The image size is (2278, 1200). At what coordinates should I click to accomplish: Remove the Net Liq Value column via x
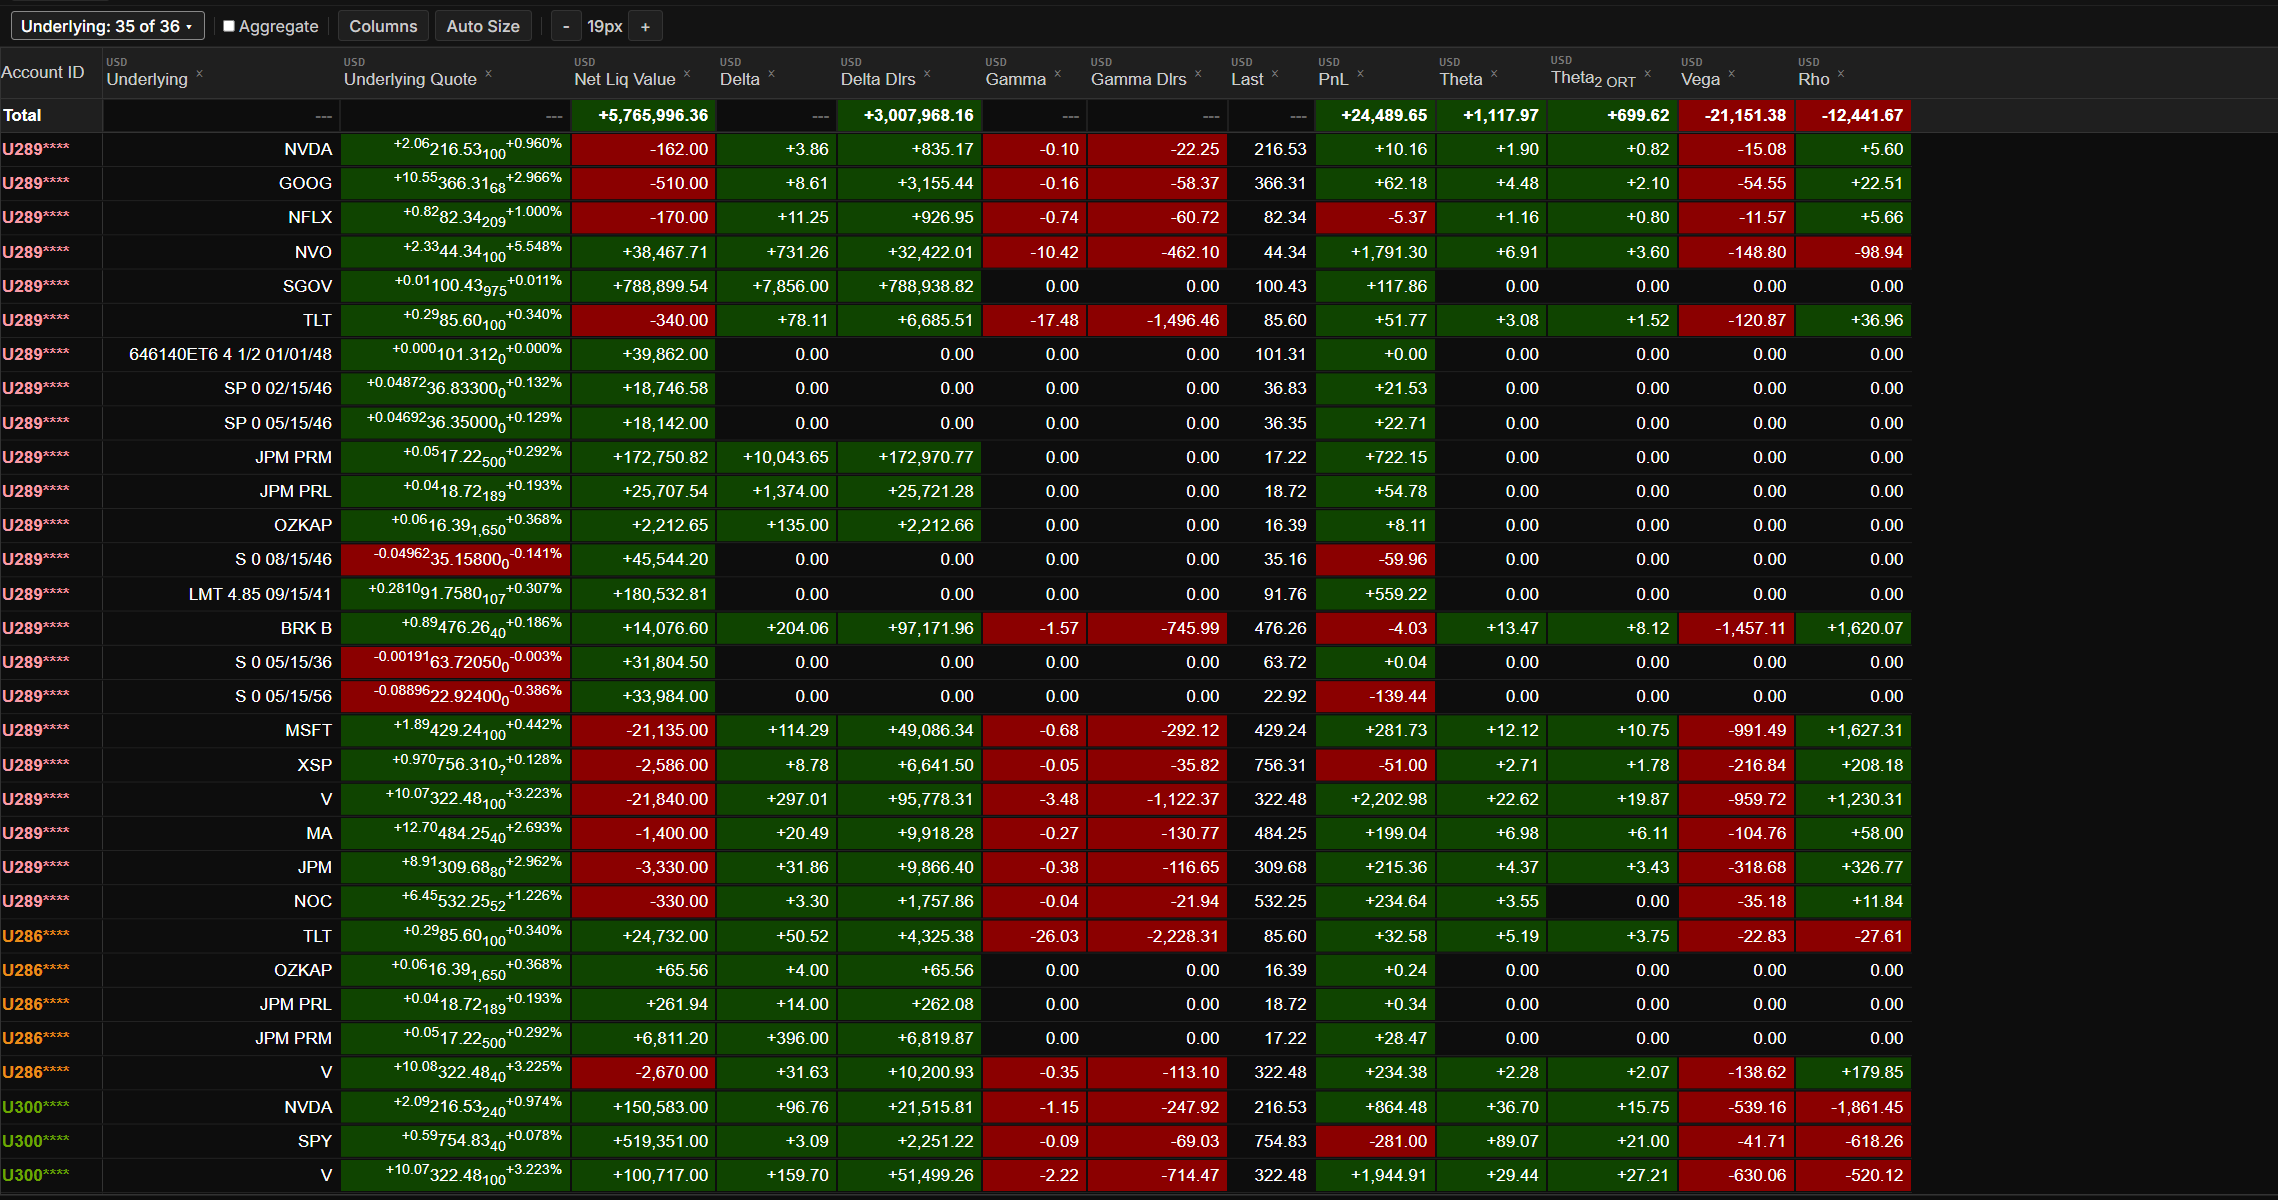[687, 73]
